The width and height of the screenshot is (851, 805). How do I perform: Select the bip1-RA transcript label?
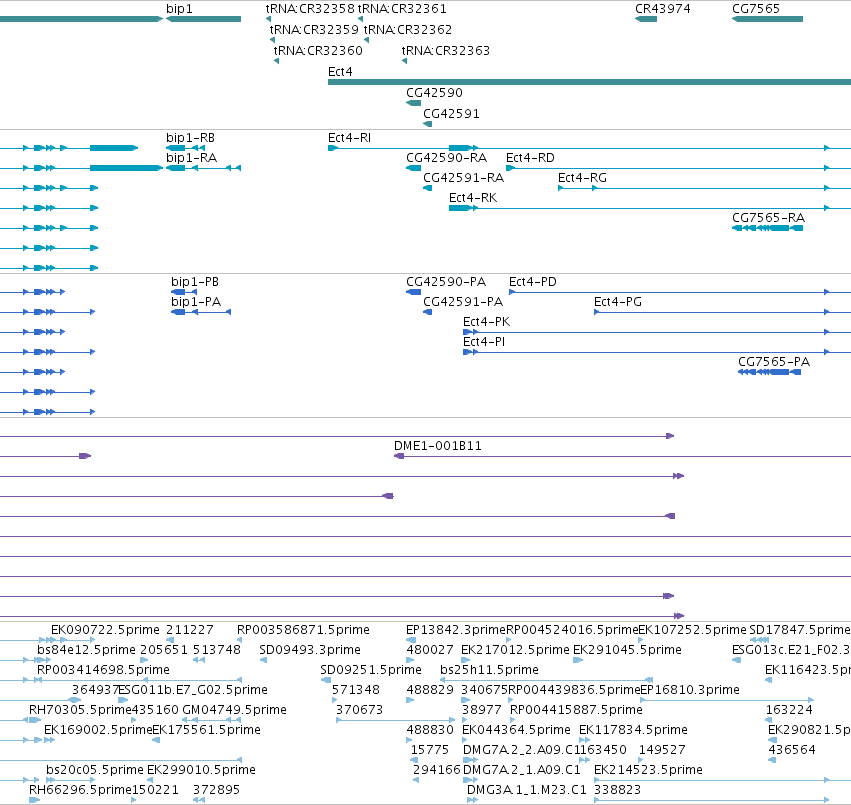click(x=192, y=158)
